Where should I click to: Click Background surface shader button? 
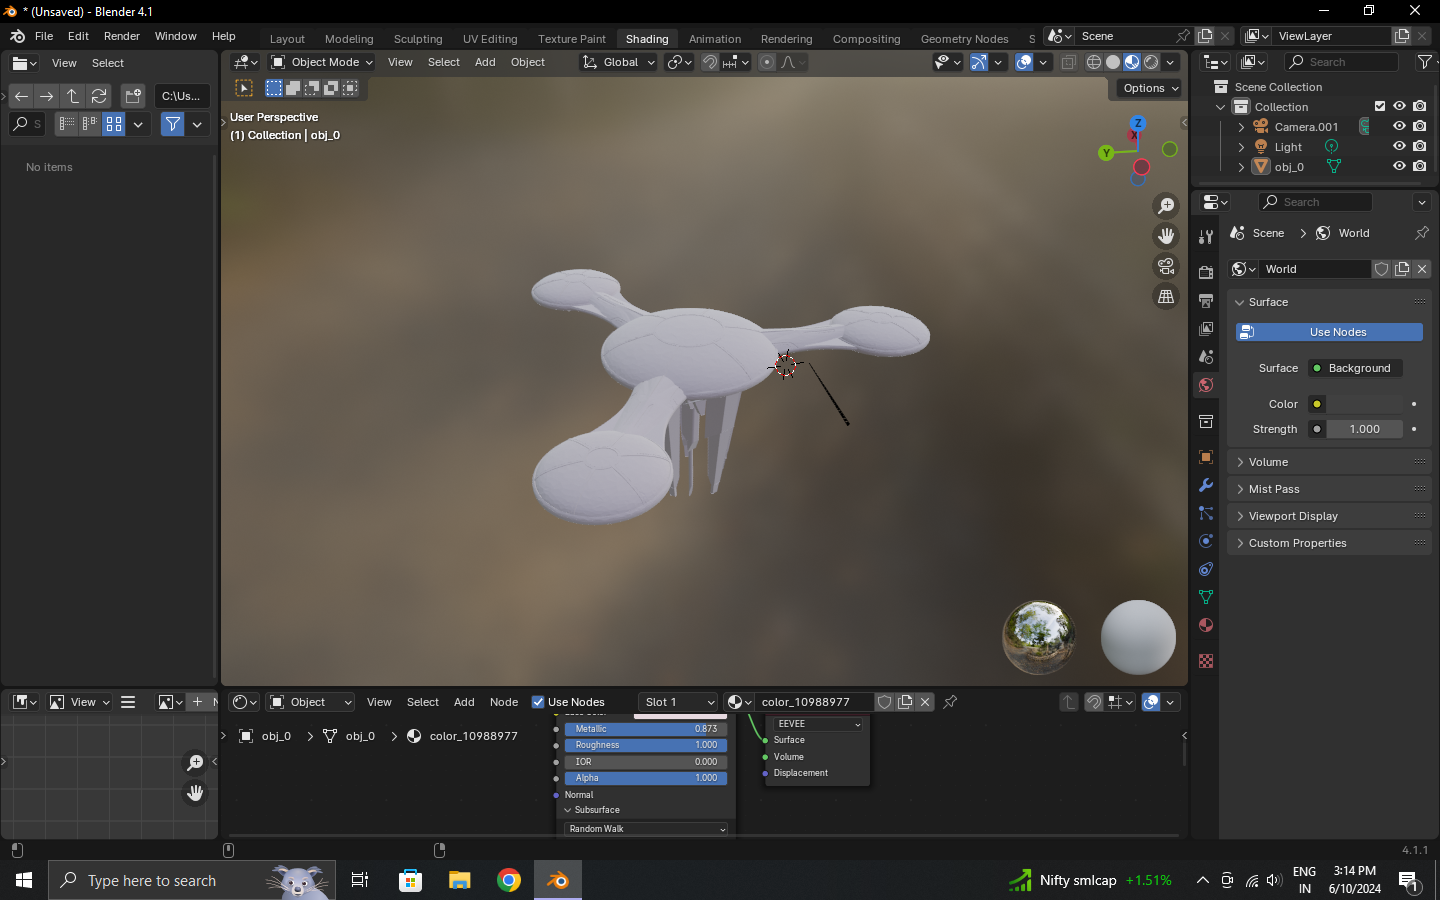pyautogui.click(x=1355, y=368)
